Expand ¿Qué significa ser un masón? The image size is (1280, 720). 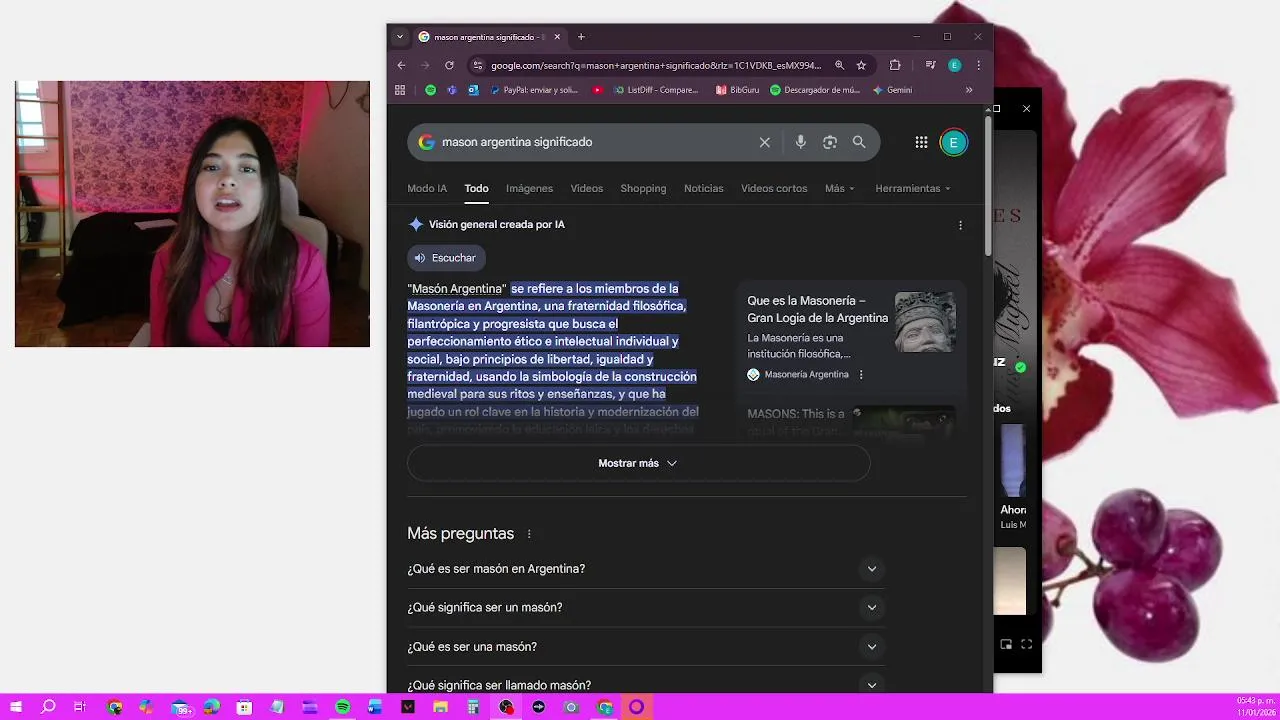tap(645, 607)
